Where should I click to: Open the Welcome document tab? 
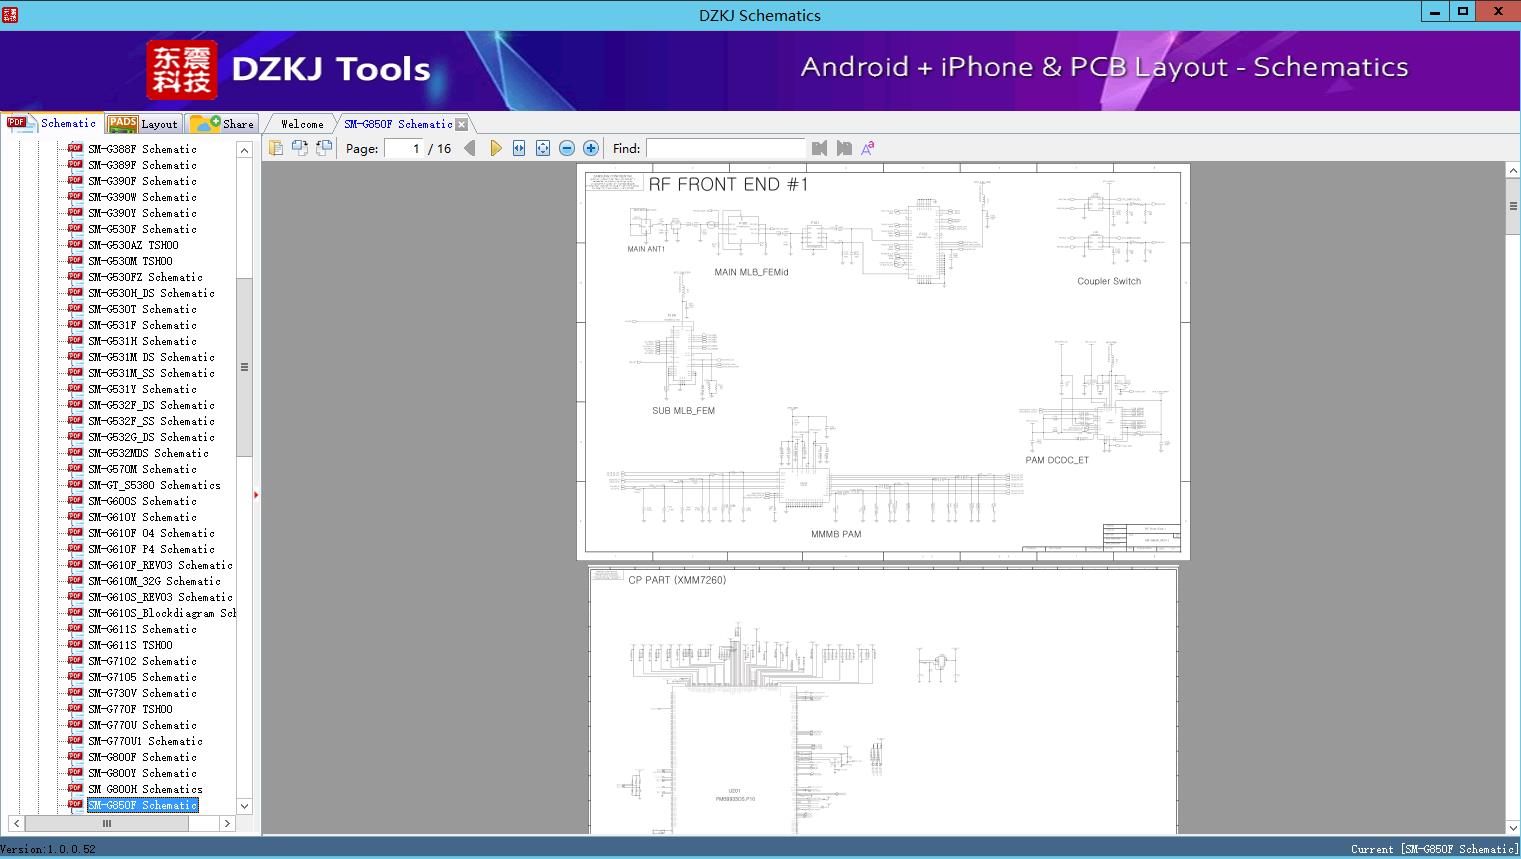pyautogui.click(x=302, y=124)
